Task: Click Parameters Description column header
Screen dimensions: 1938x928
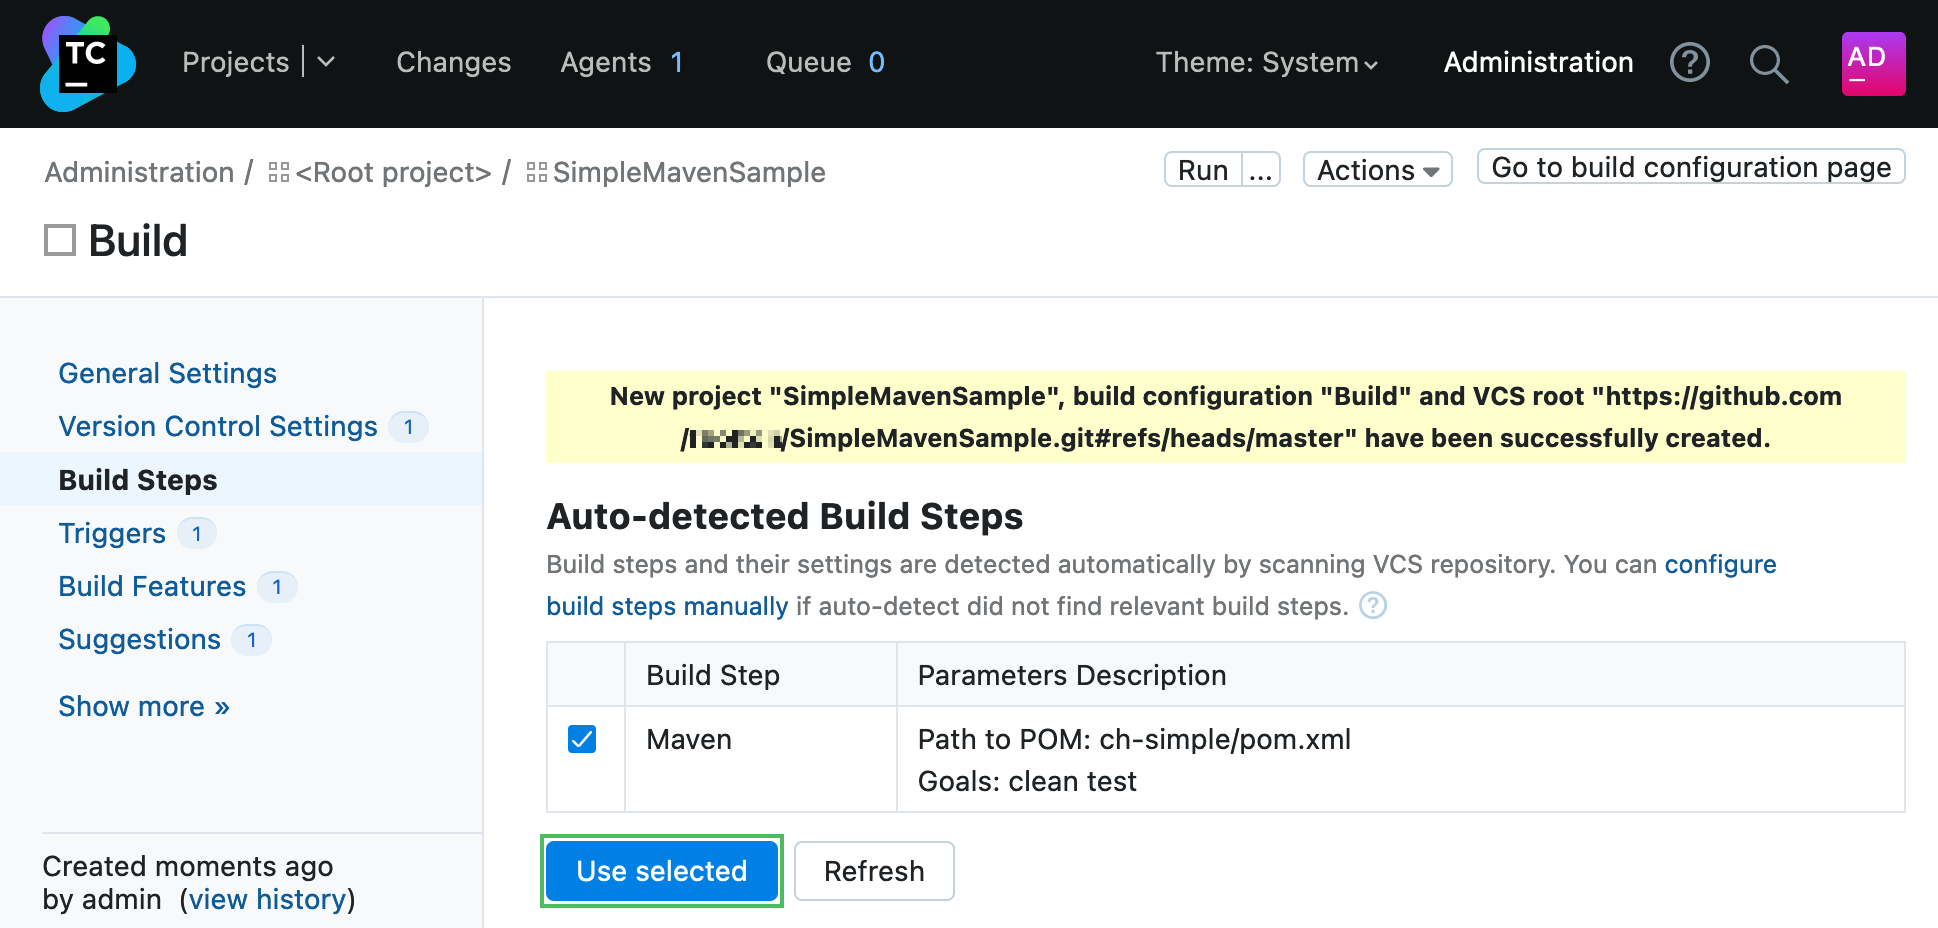Action: click(1401, 675)
